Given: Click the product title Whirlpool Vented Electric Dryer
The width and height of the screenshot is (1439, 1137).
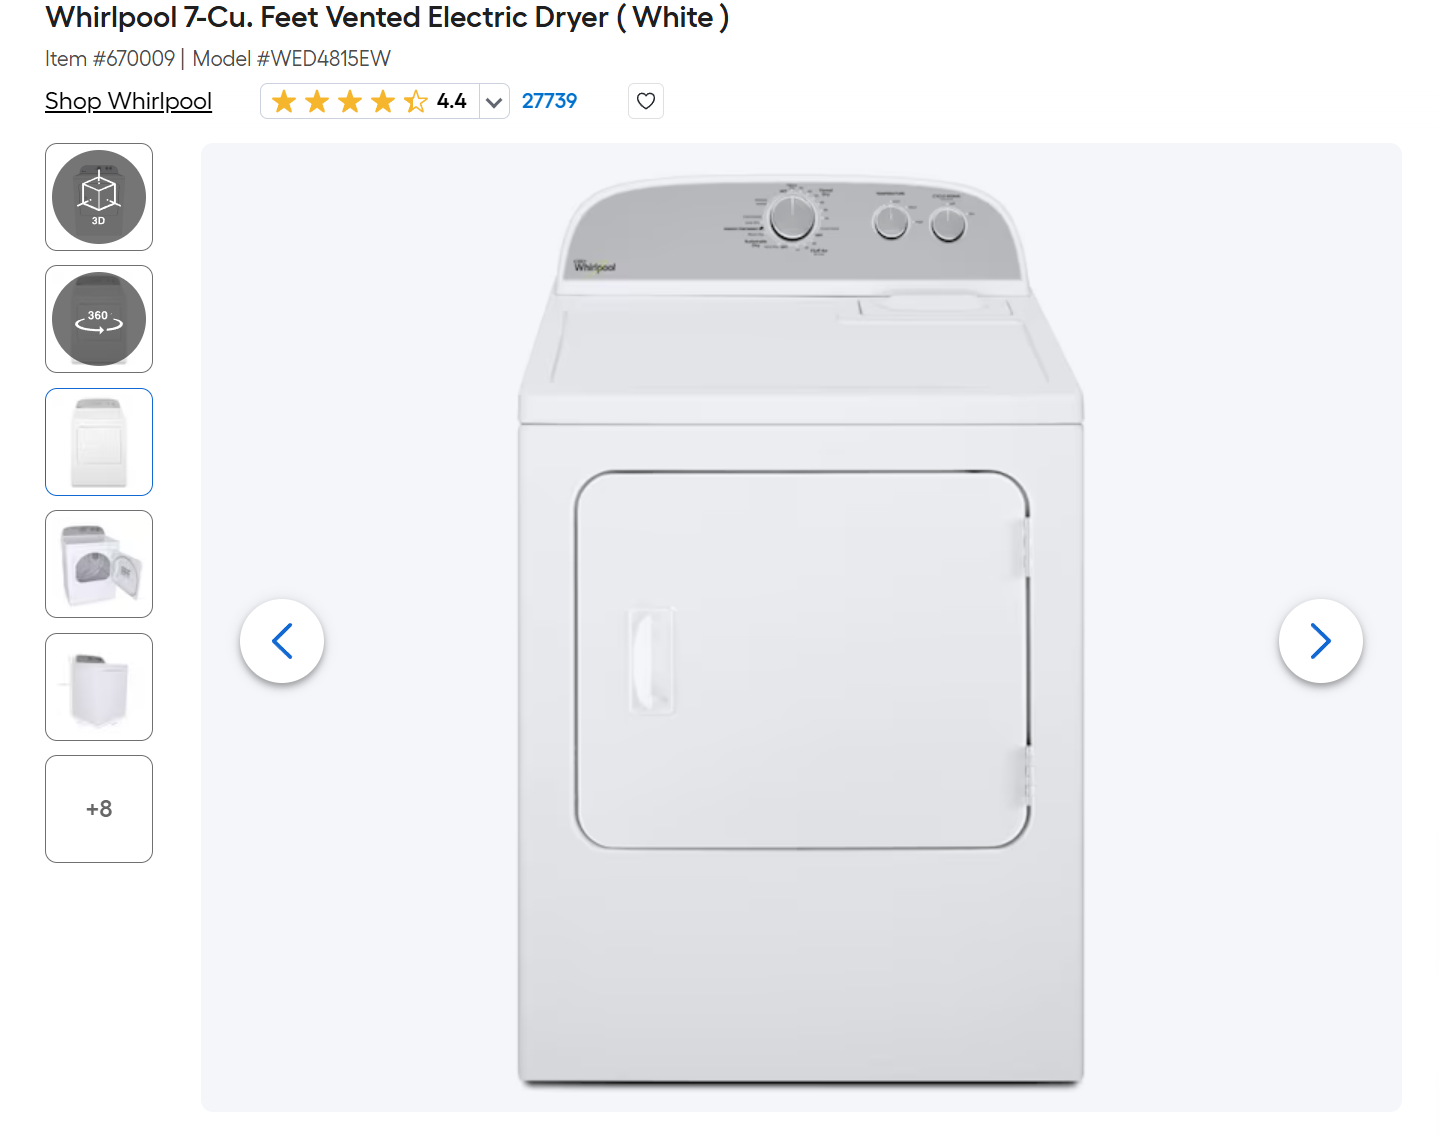Looking at the screenshot, I should pos(387,18).
